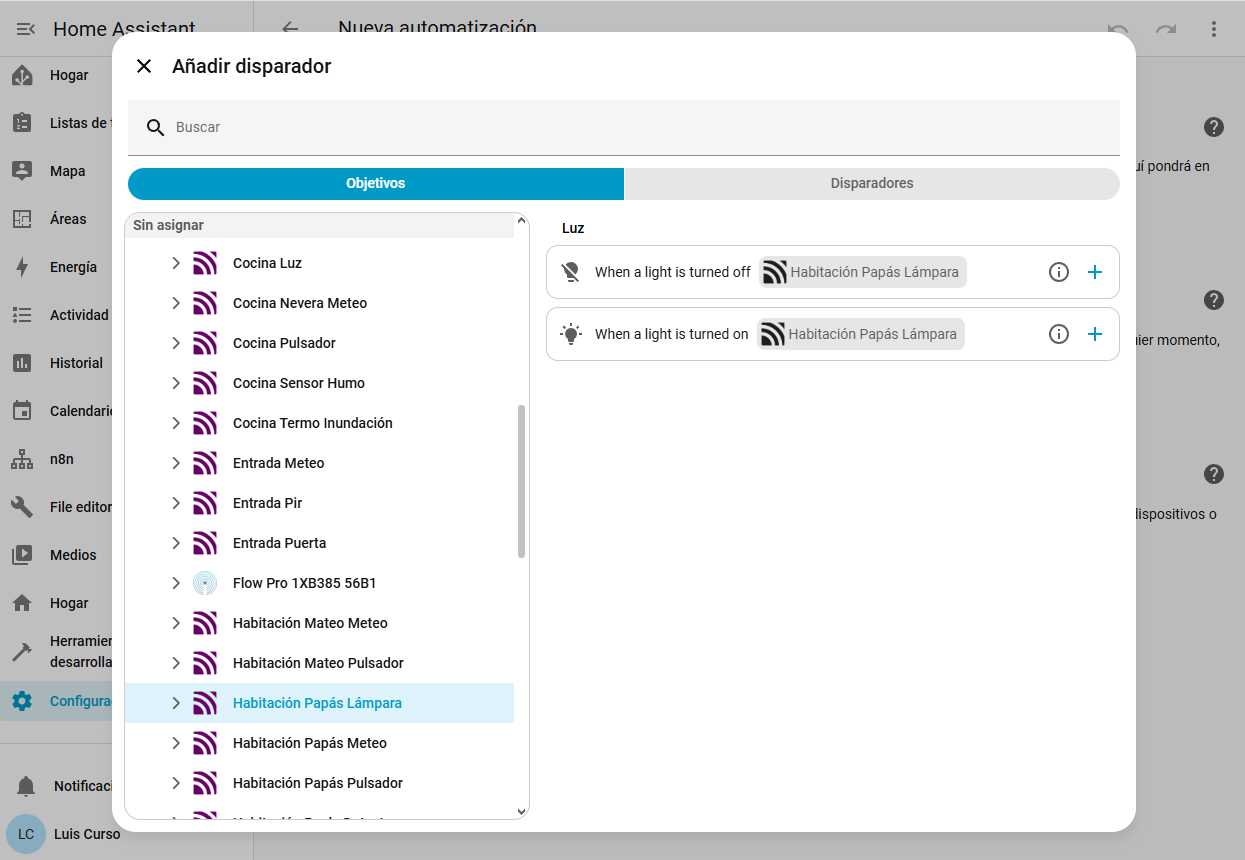Click the Flow Pro device icon
This screenshot has width=1245, height=860.
pos(205,583)
